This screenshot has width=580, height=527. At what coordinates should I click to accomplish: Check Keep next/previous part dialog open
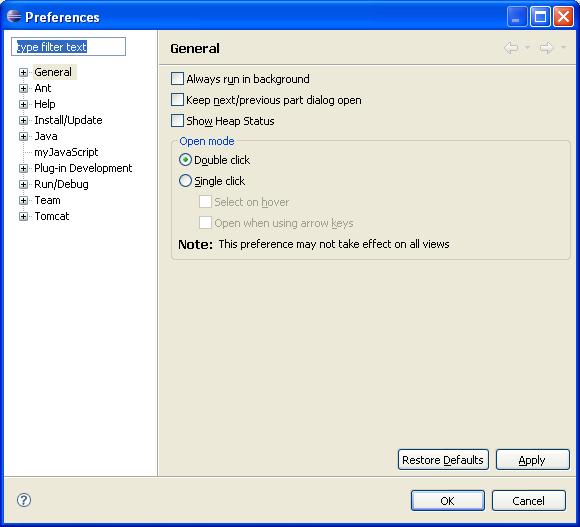coord(178,100)
